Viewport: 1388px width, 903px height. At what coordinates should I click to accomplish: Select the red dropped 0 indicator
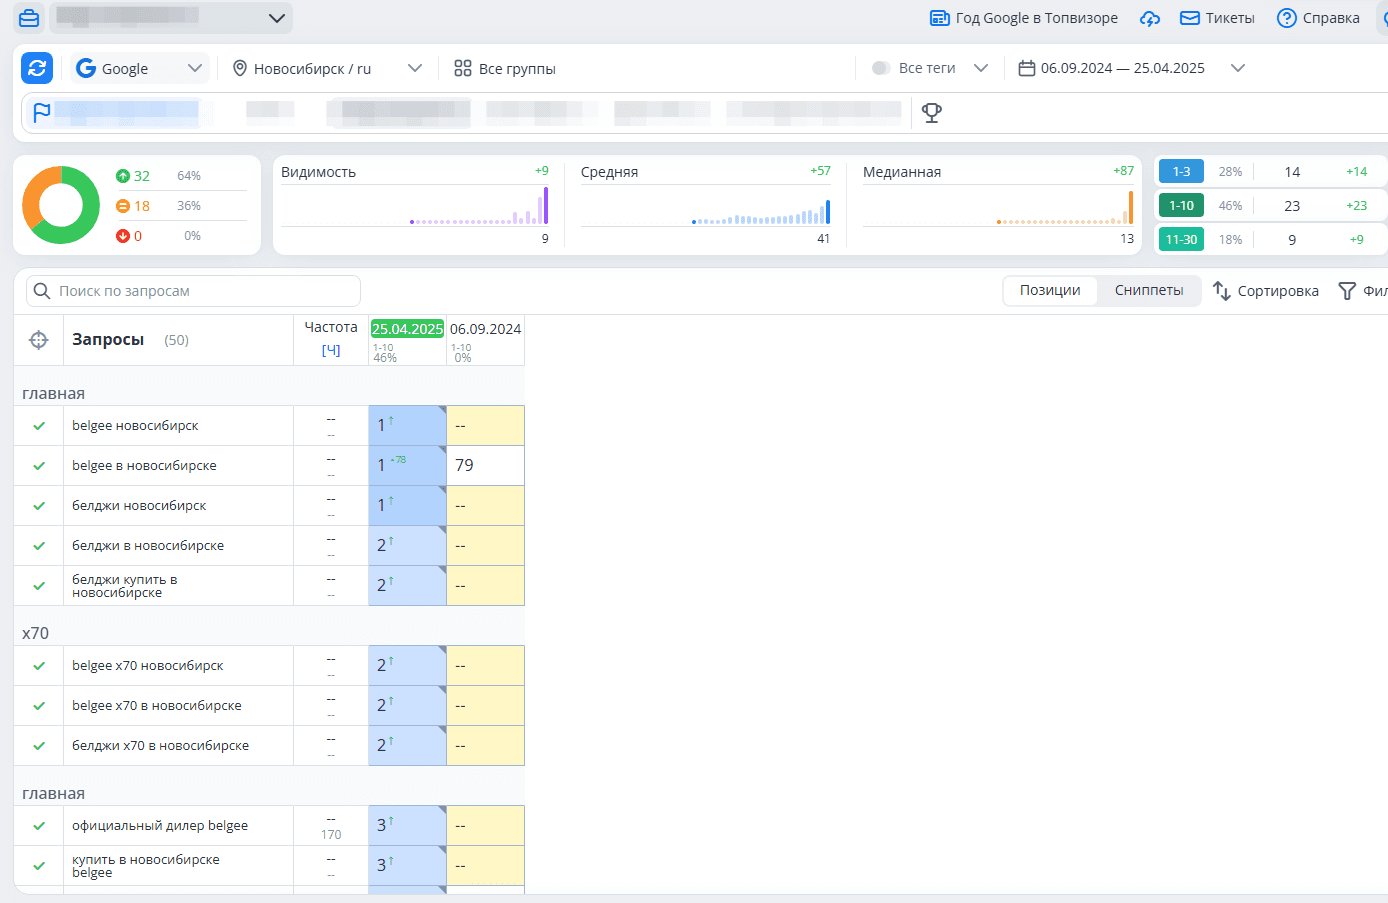[x=129, y=236]
